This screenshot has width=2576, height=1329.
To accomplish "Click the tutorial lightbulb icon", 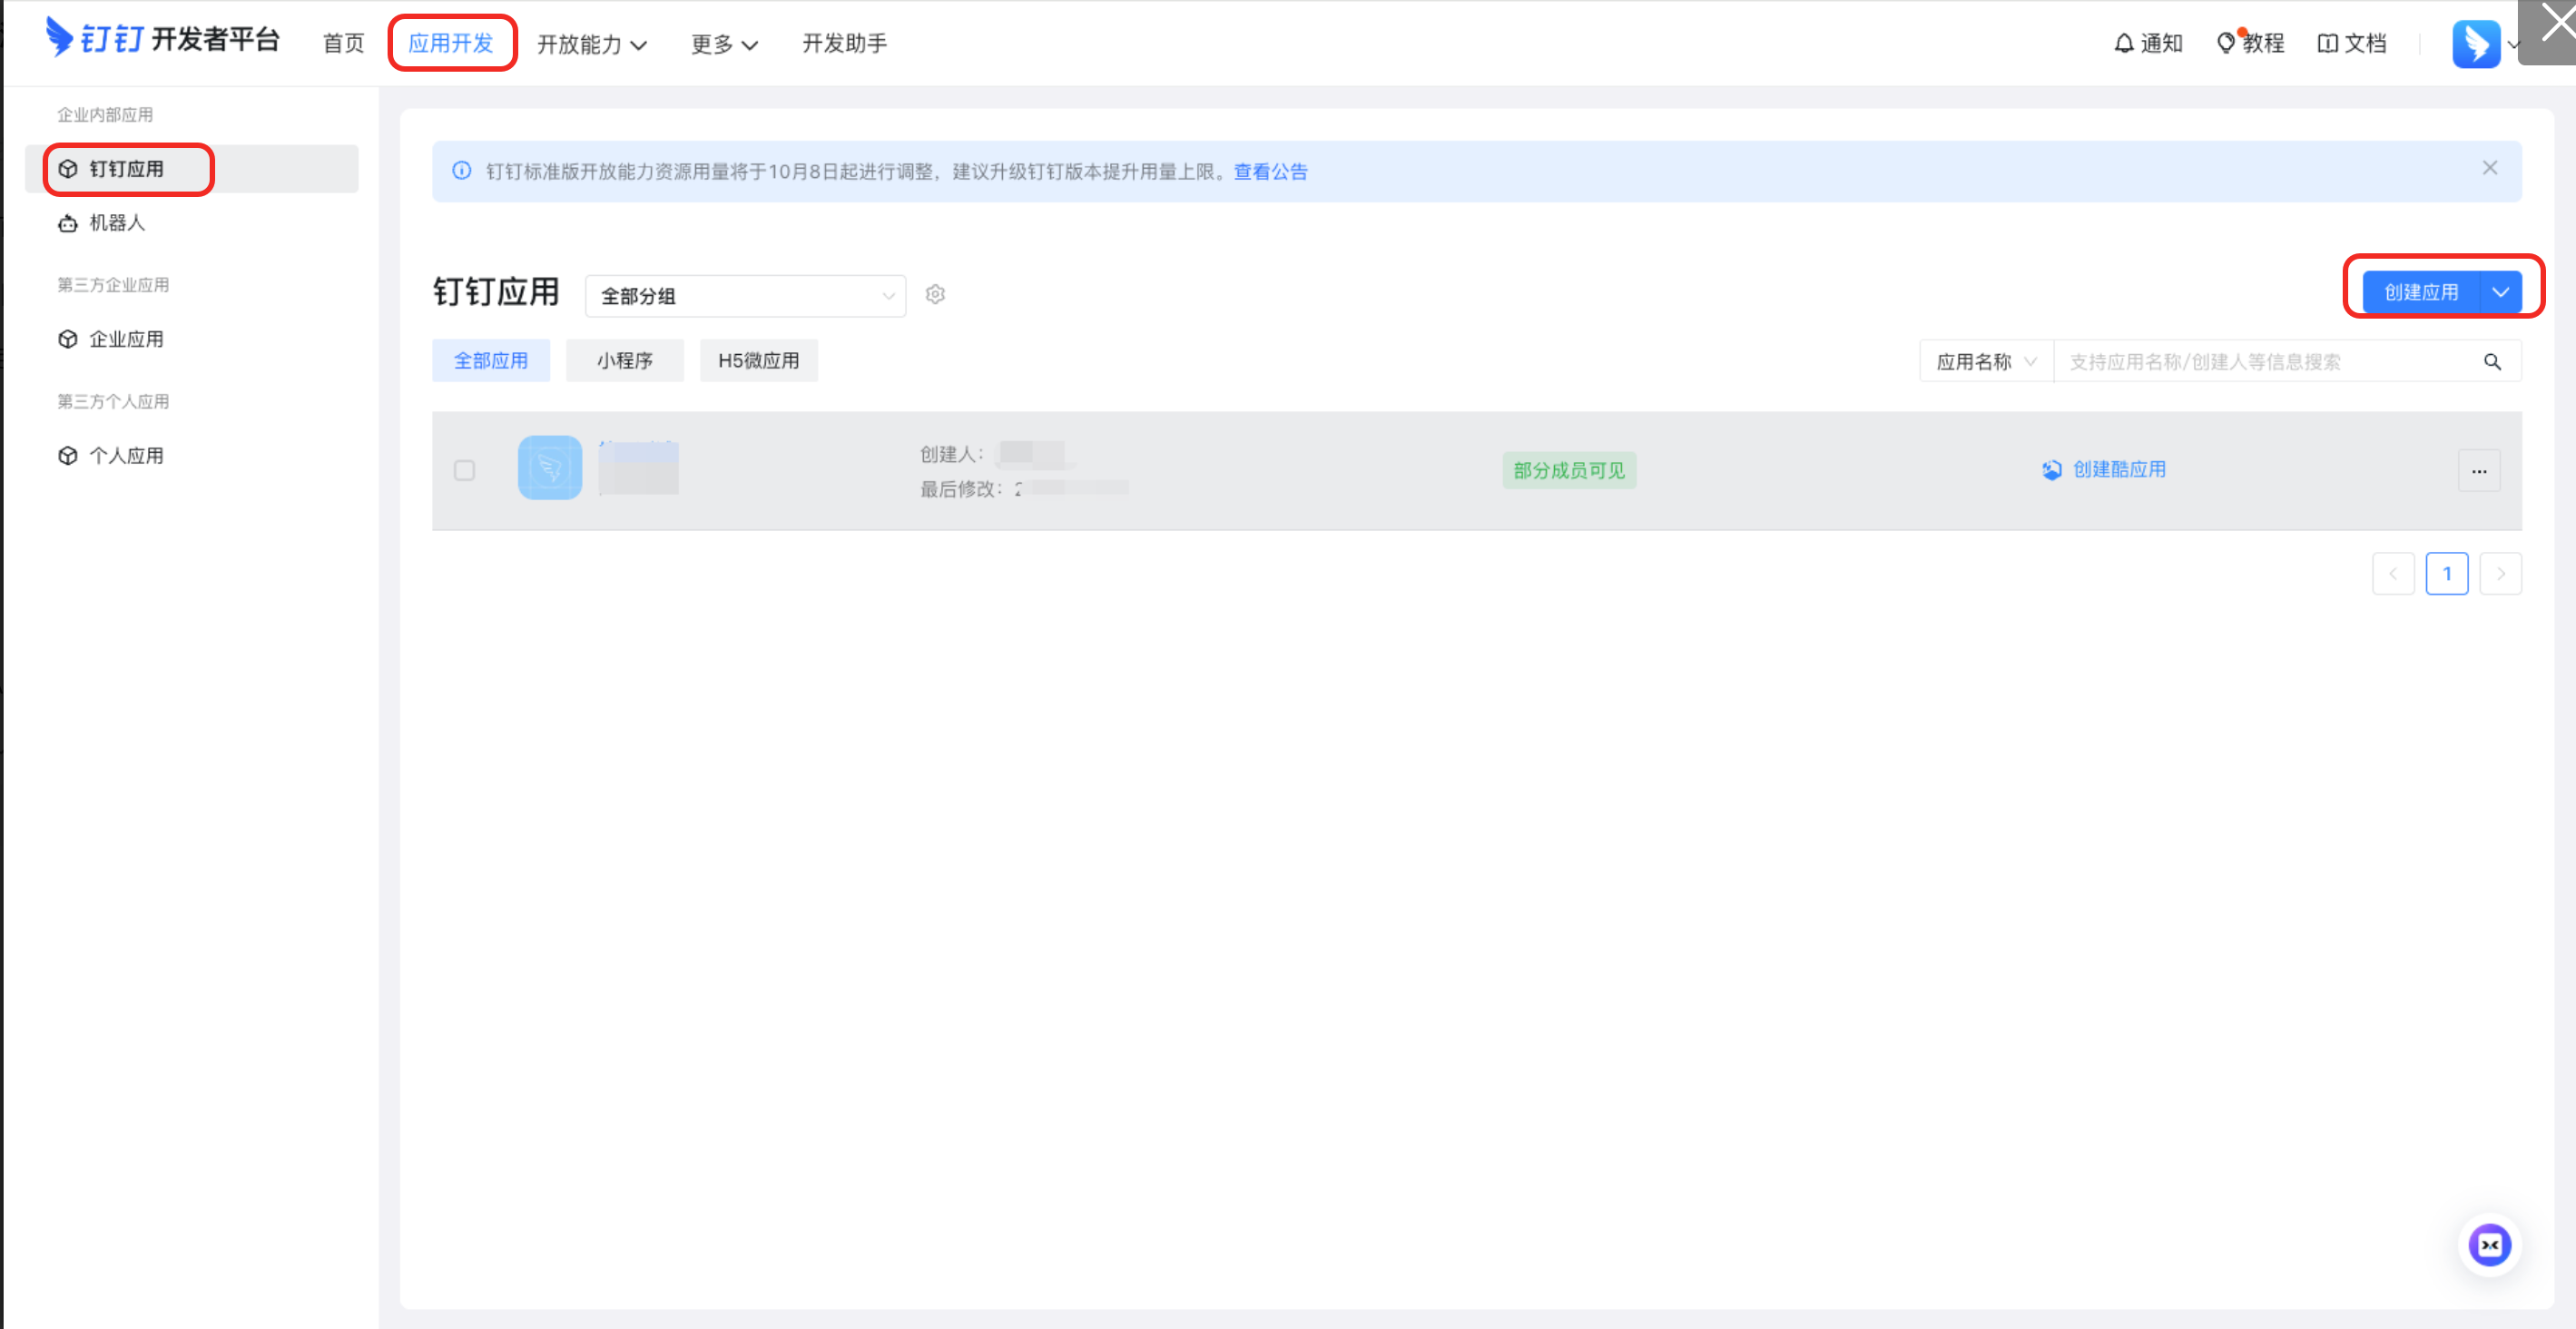I will (2225, 43).
